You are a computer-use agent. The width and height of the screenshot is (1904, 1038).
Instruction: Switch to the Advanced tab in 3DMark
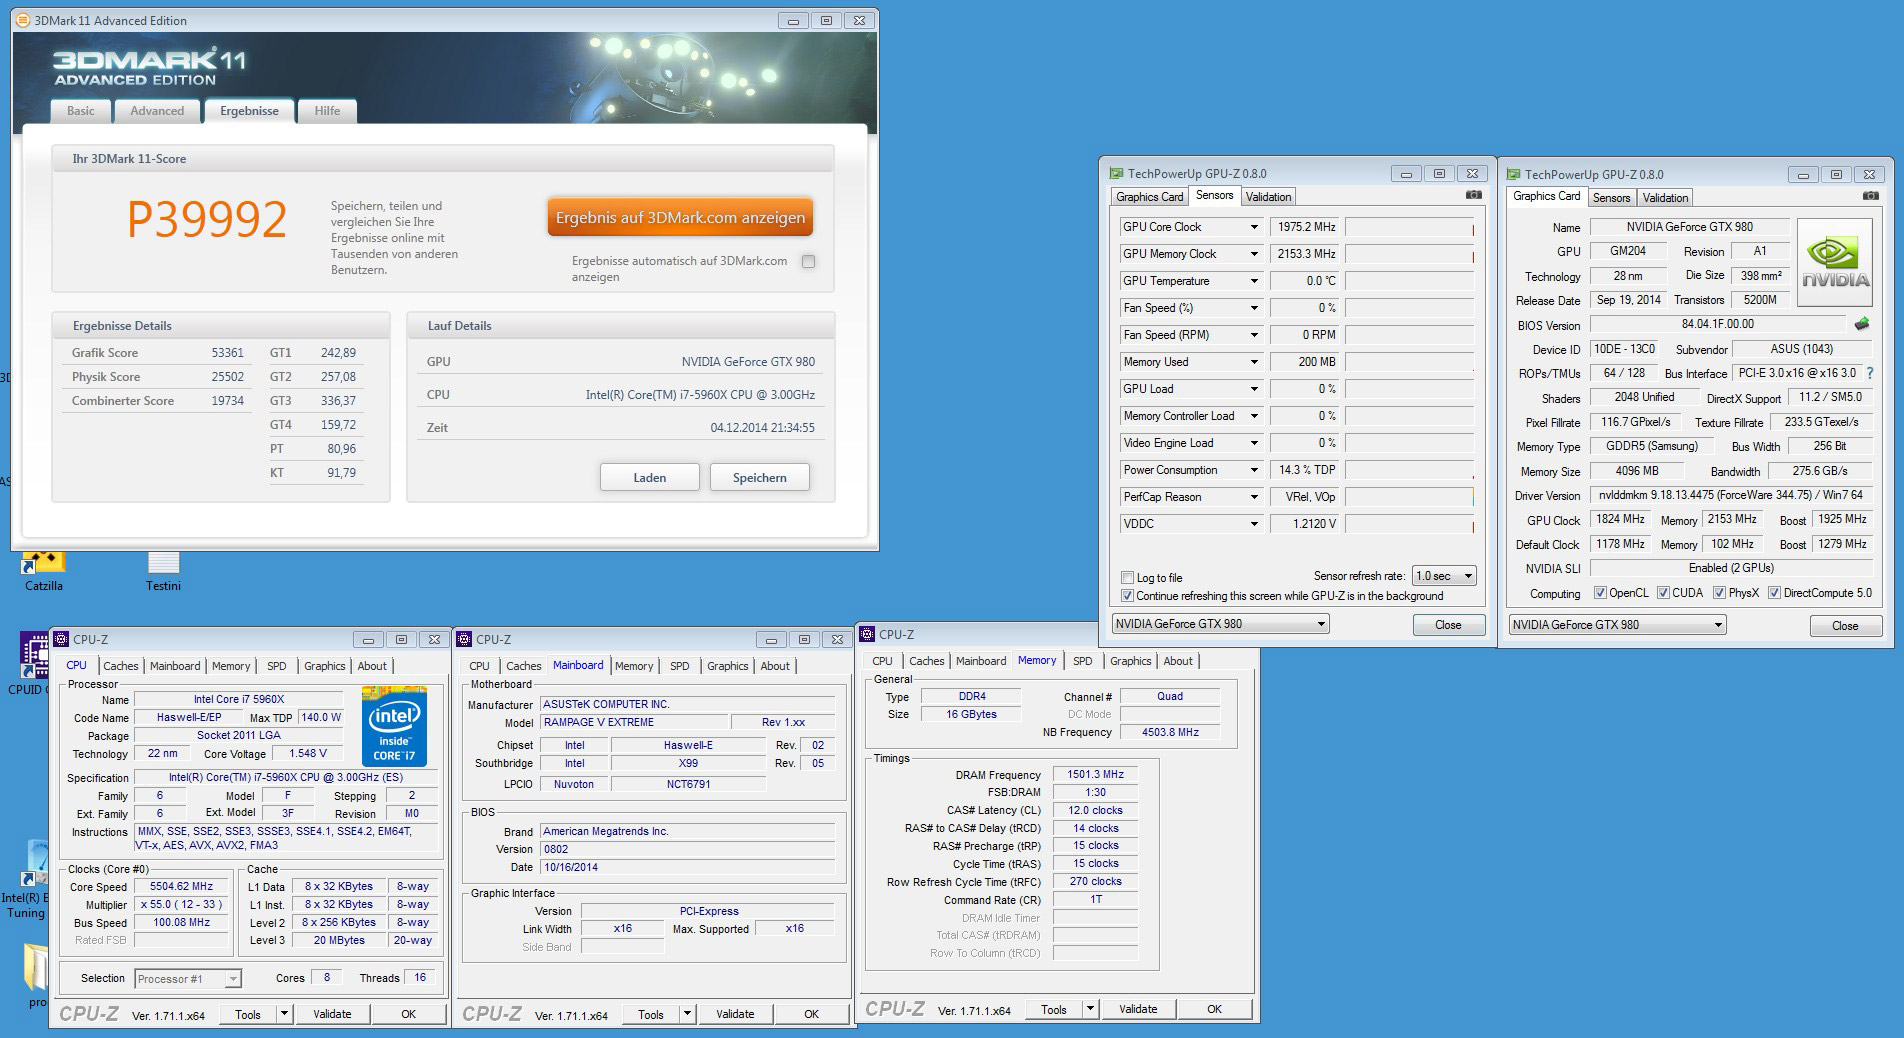[x=157, y=111]
